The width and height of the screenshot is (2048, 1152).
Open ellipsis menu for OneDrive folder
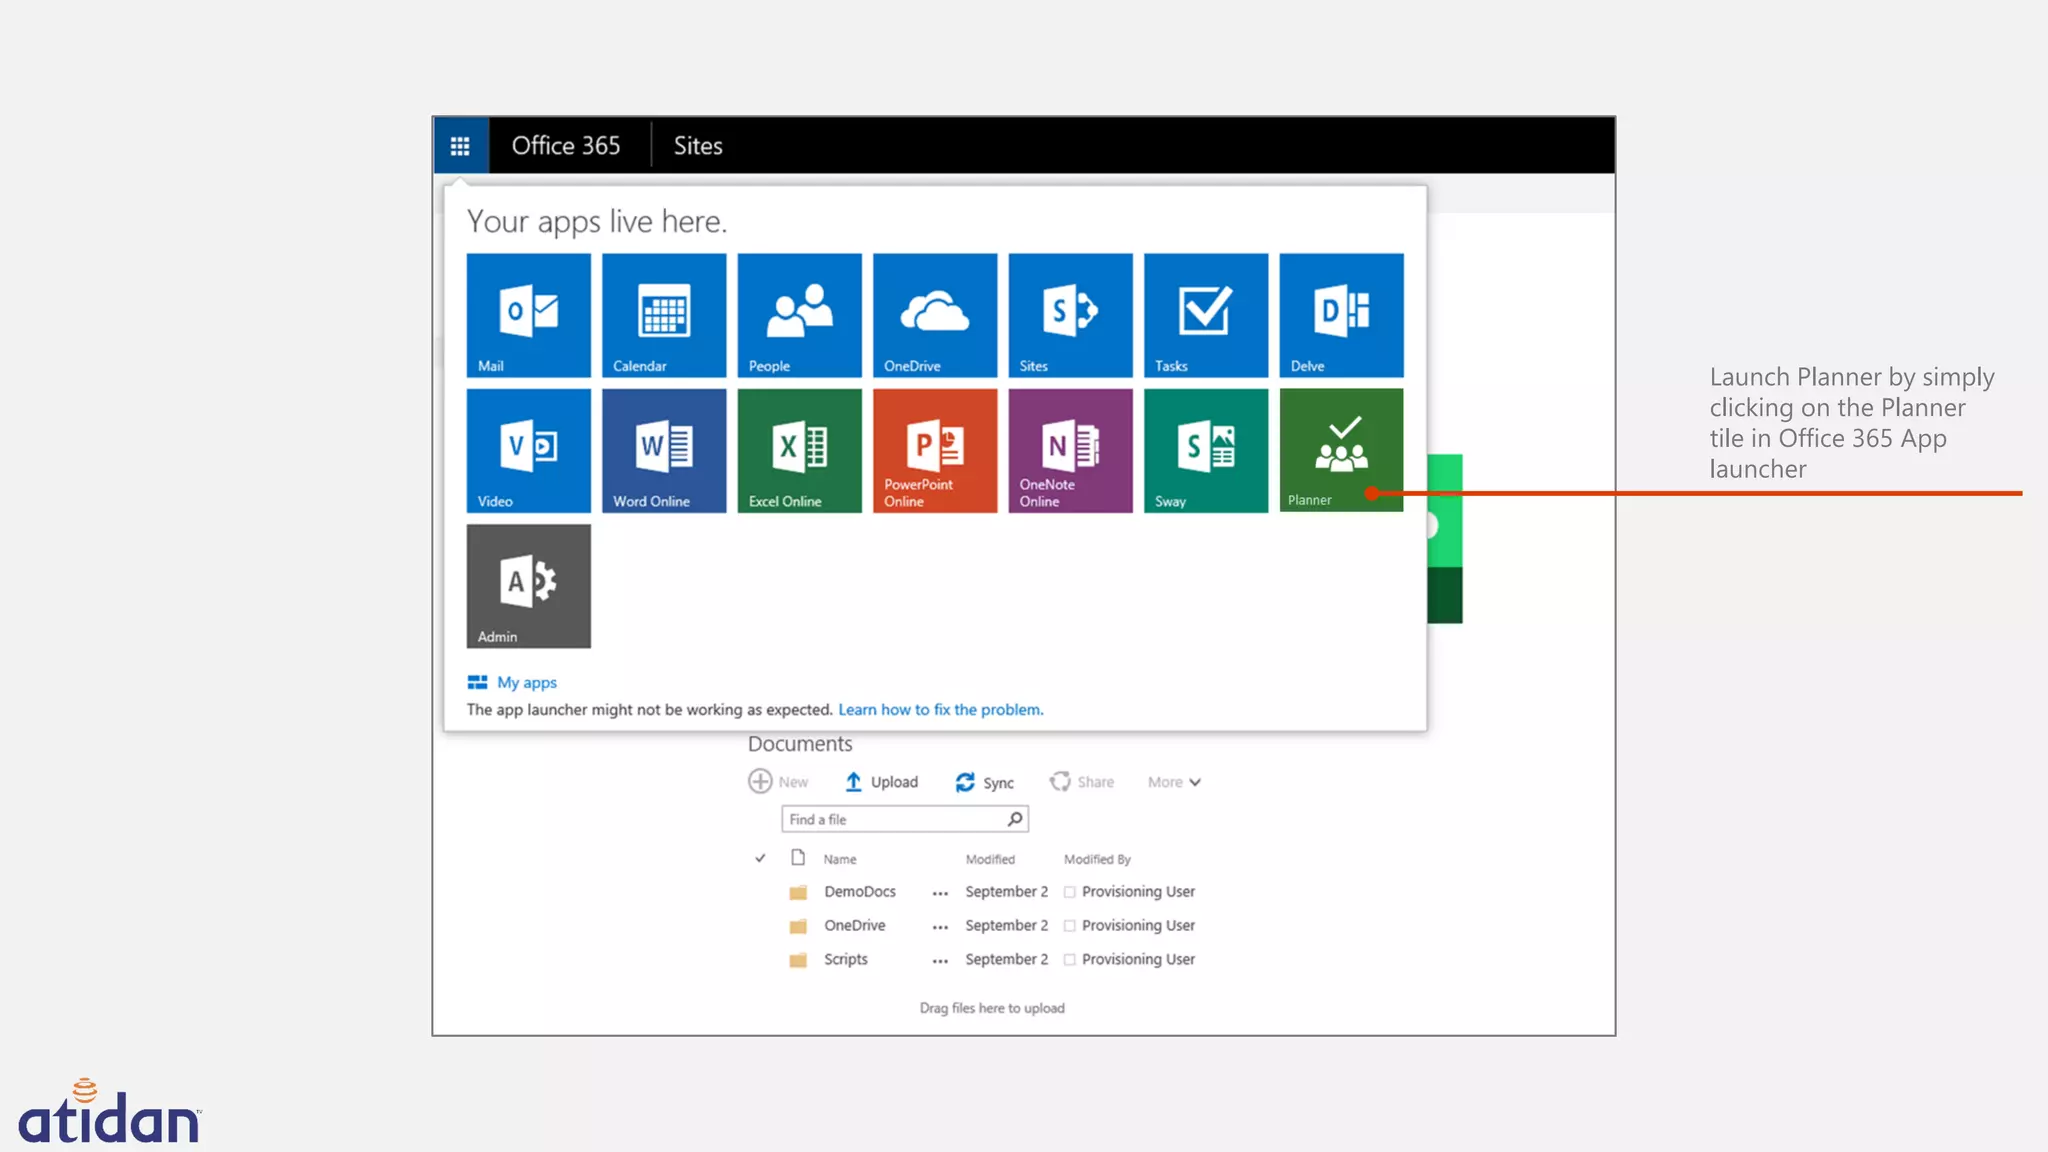[x=940, y=927]
